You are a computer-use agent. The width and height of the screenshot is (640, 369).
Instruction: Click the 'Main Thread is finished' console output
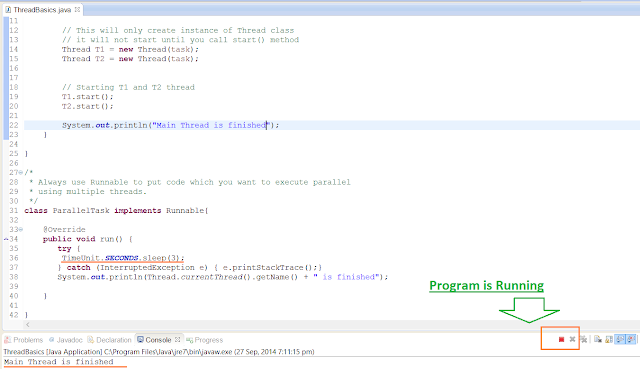(x=59, y=362)
